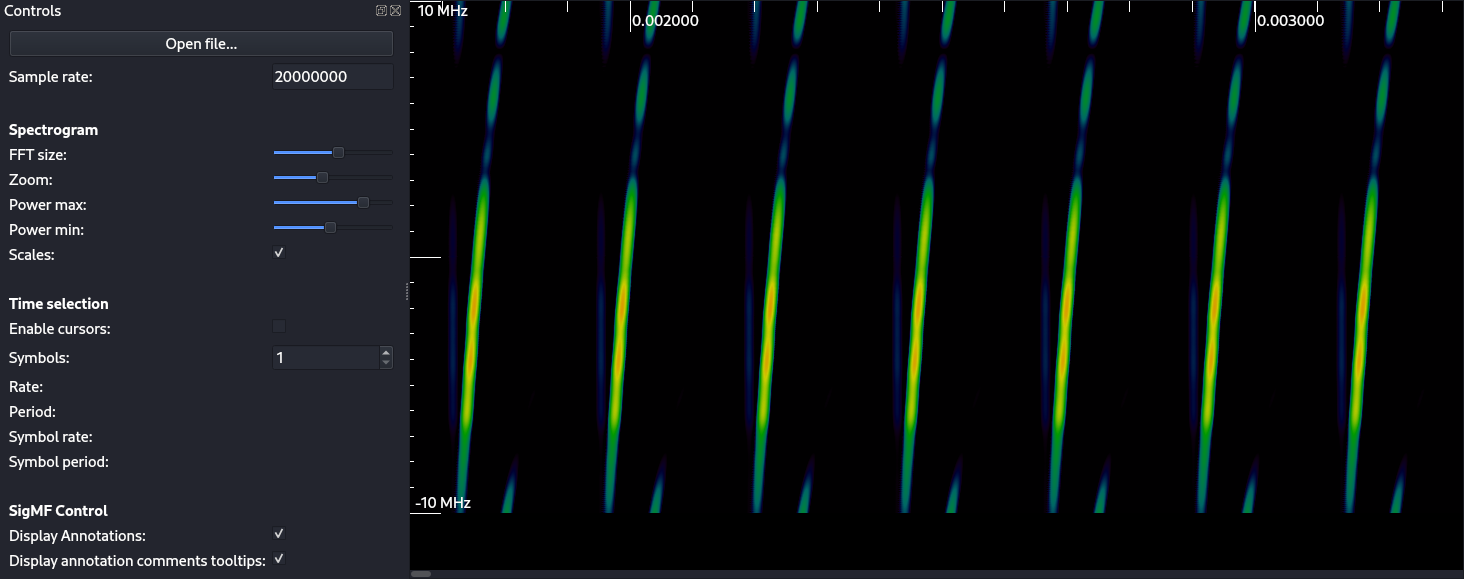The image size is (1464, 579).
Task: Click the Power max slider handle
Action: (363, 203)
